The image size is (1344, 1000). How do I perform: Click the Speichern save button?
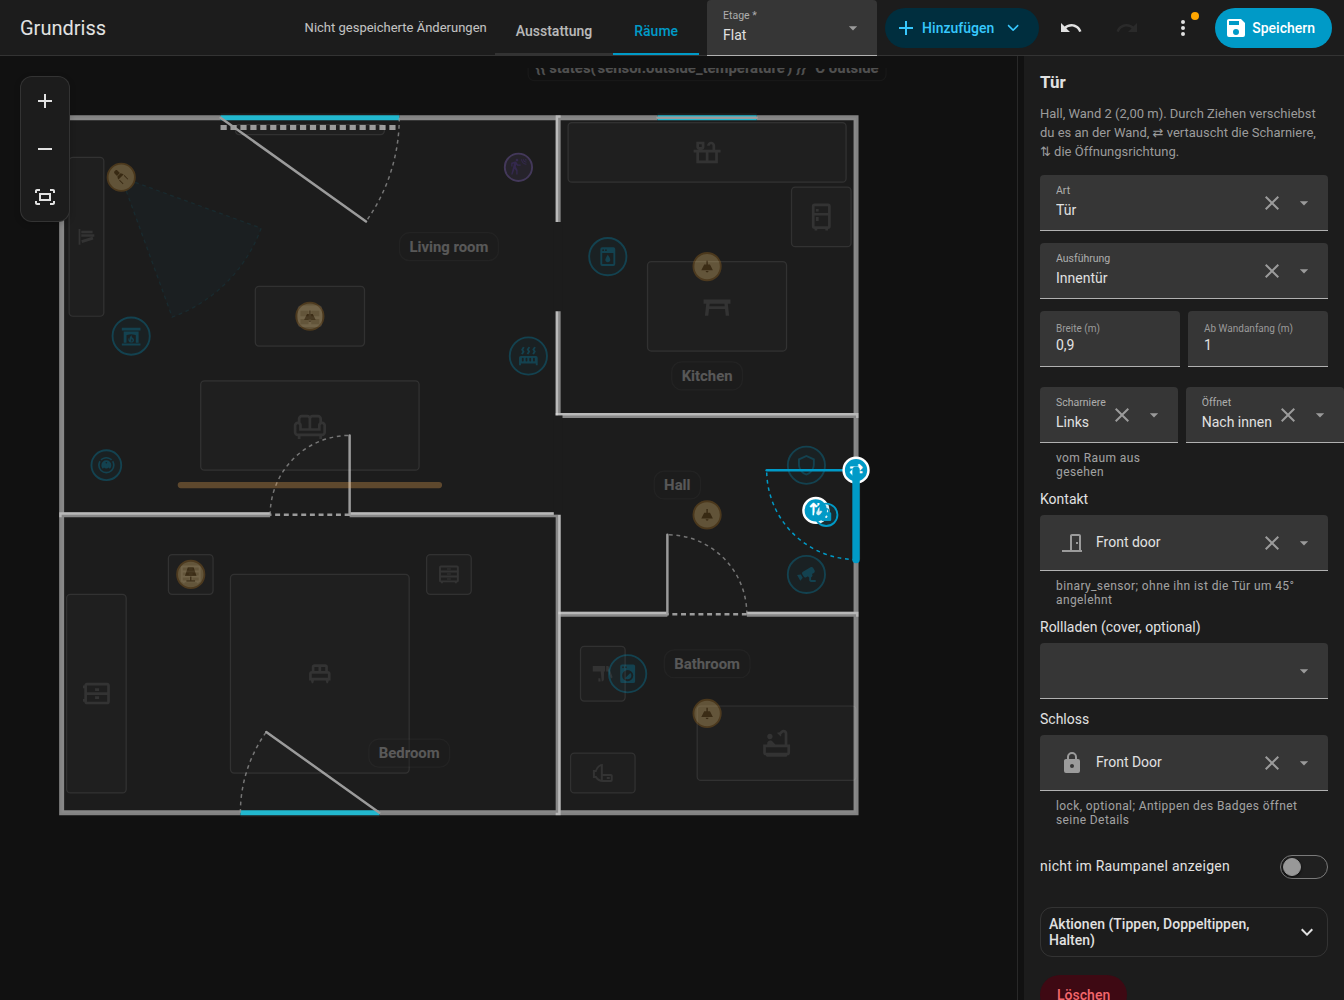tap(1273, 28)
